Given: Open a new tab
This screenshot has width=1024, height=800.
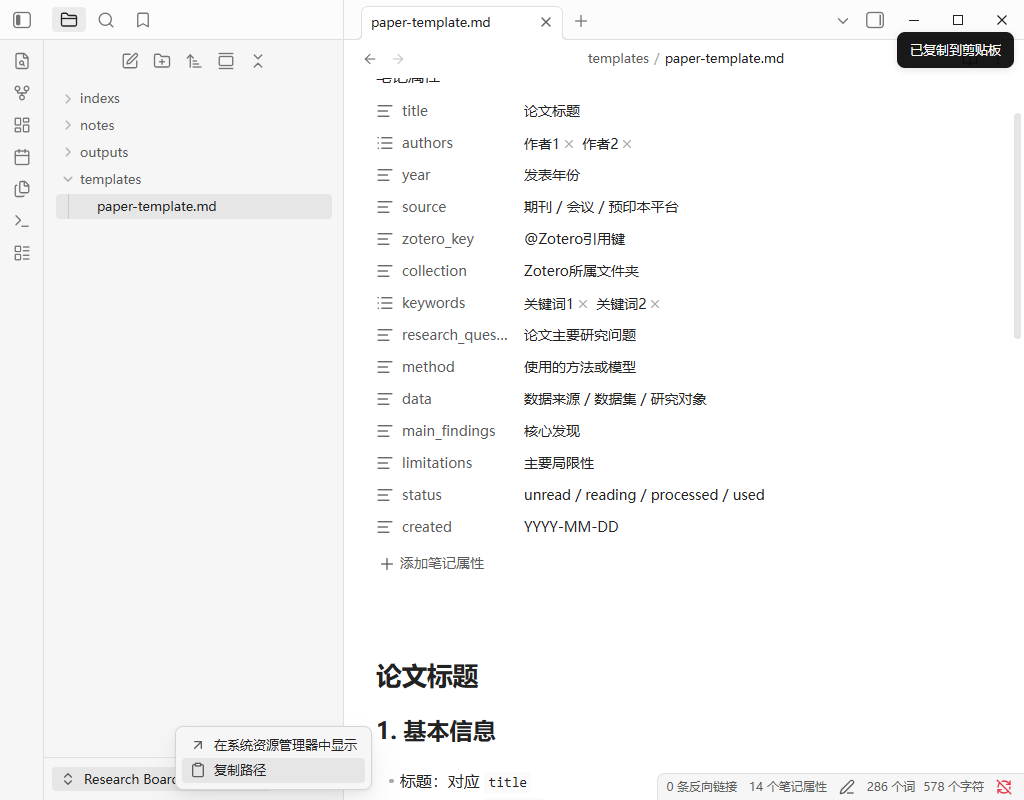Looking at the screenshot, I should 581,22.
